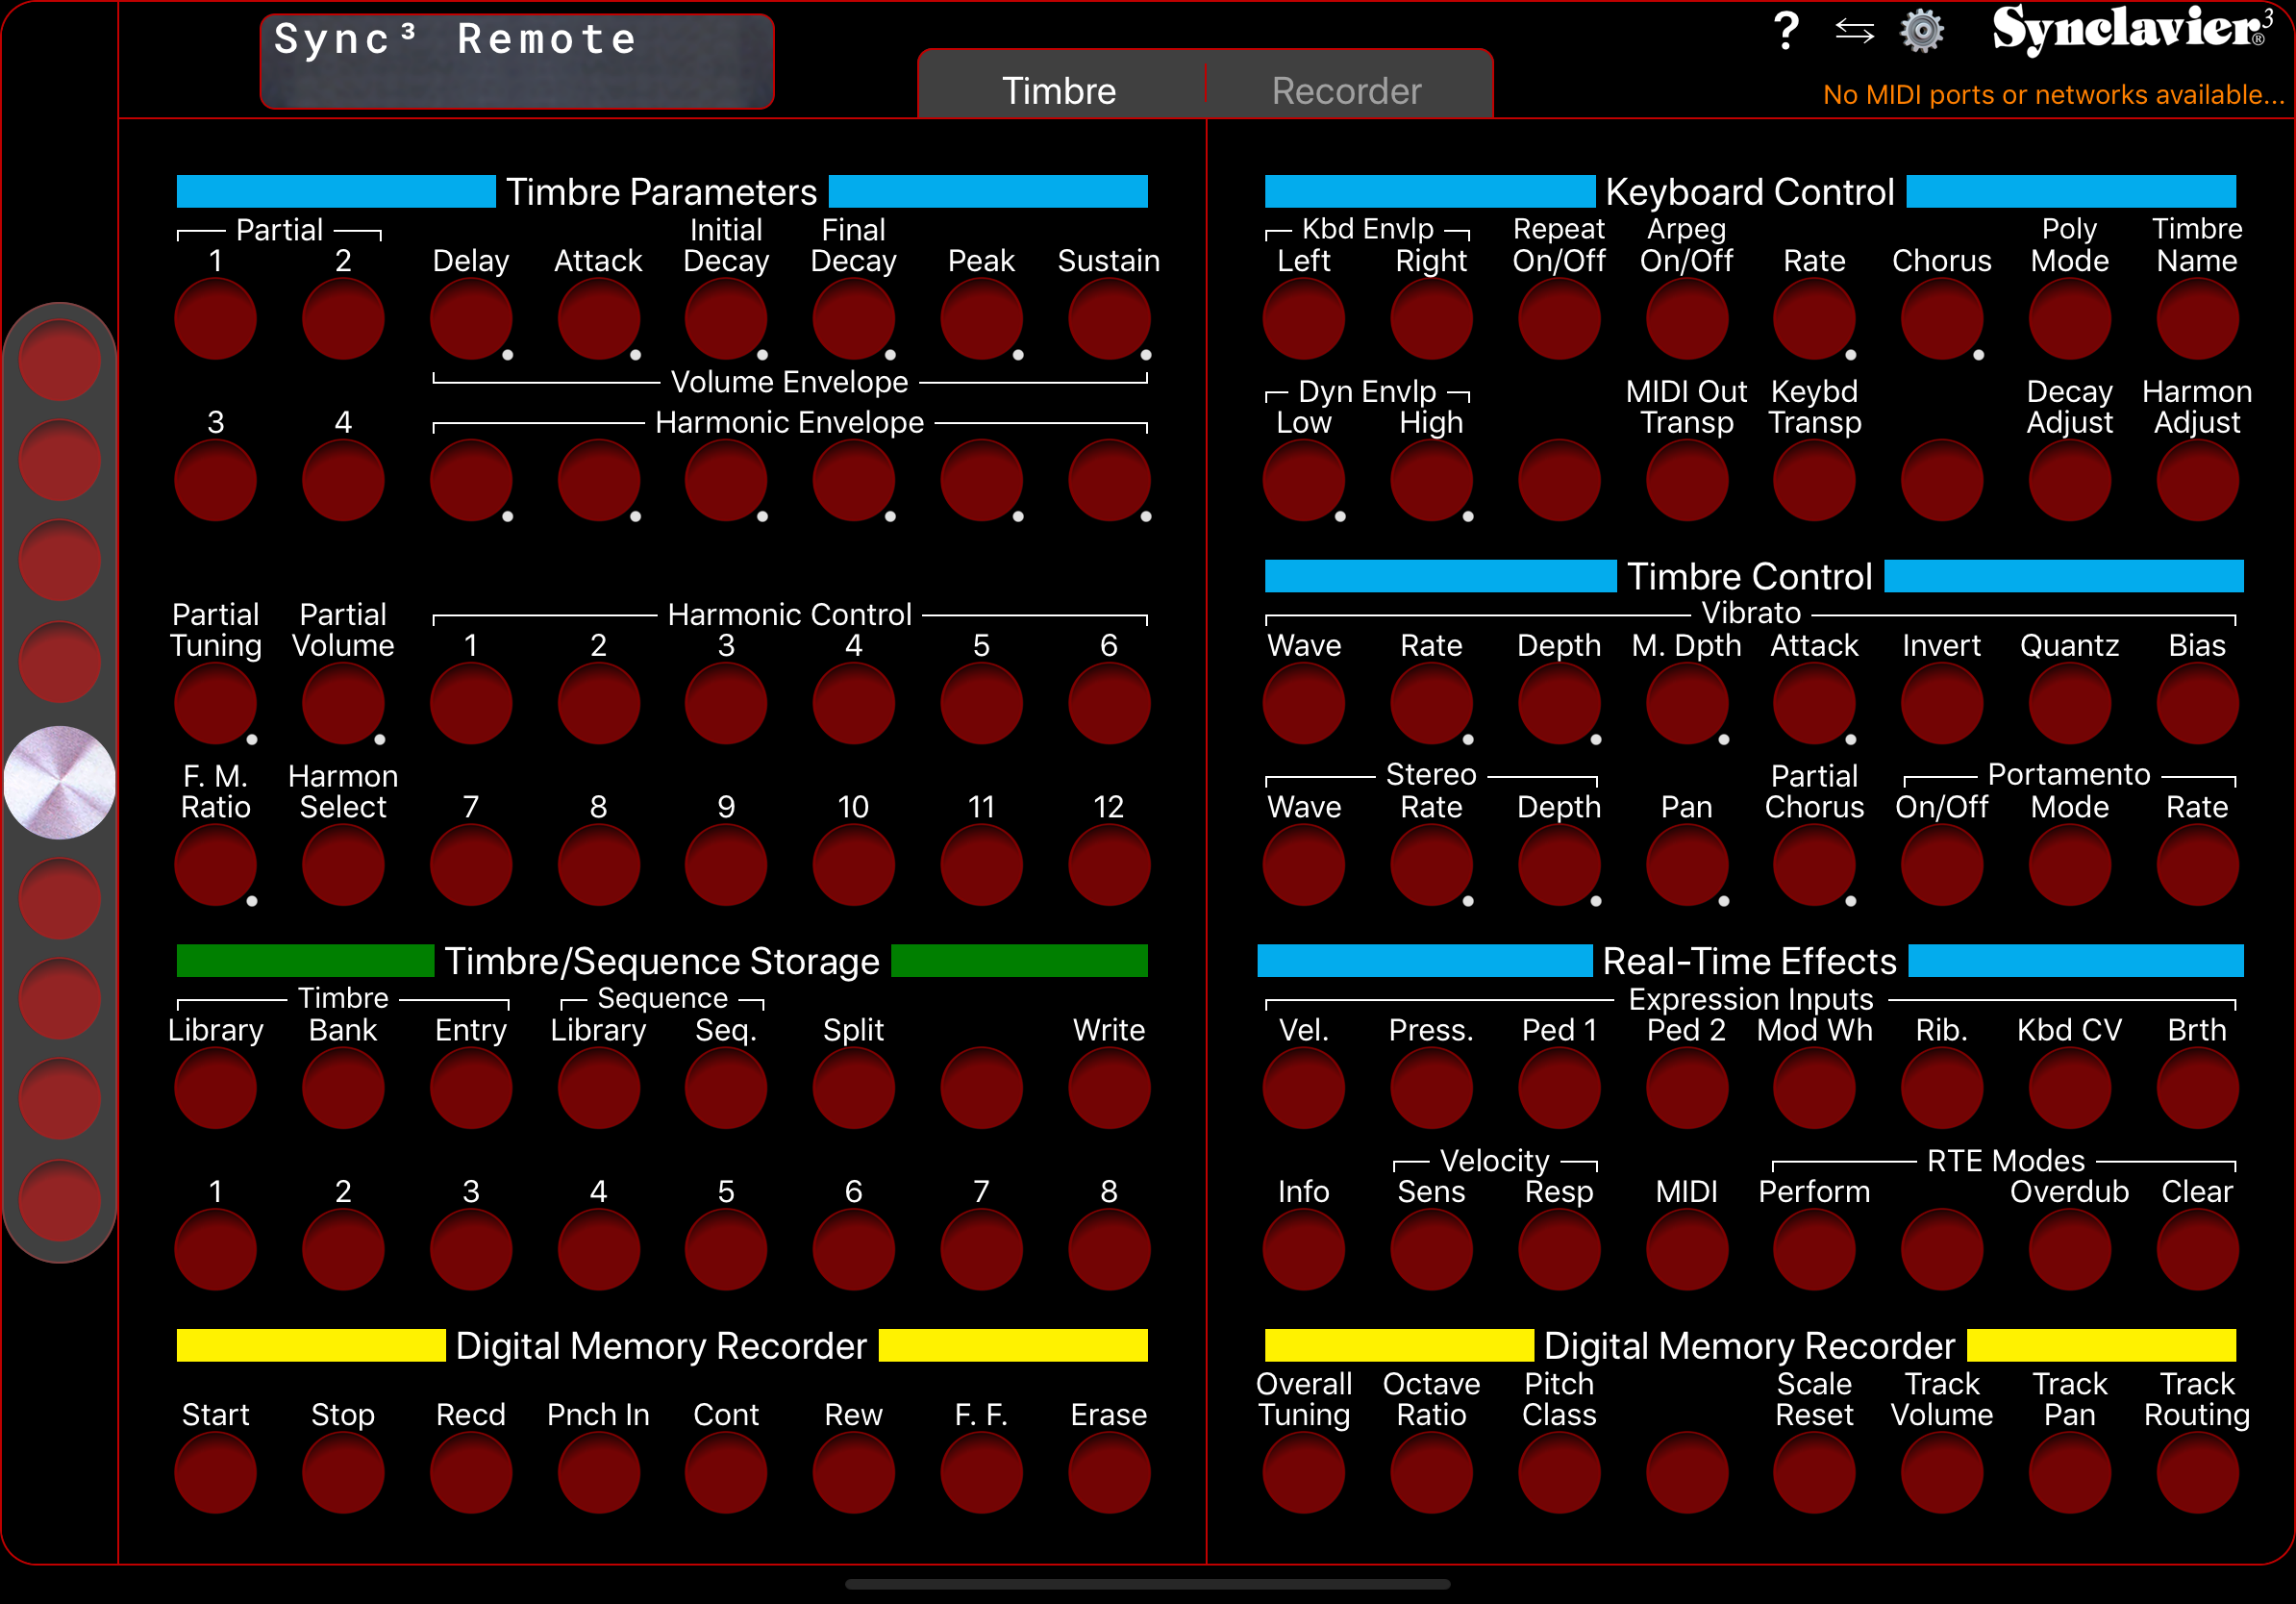This screenshot has height=1604, width=2296.
Task: Click the Keybd Transp button
Action: [x=1815, y=481]
